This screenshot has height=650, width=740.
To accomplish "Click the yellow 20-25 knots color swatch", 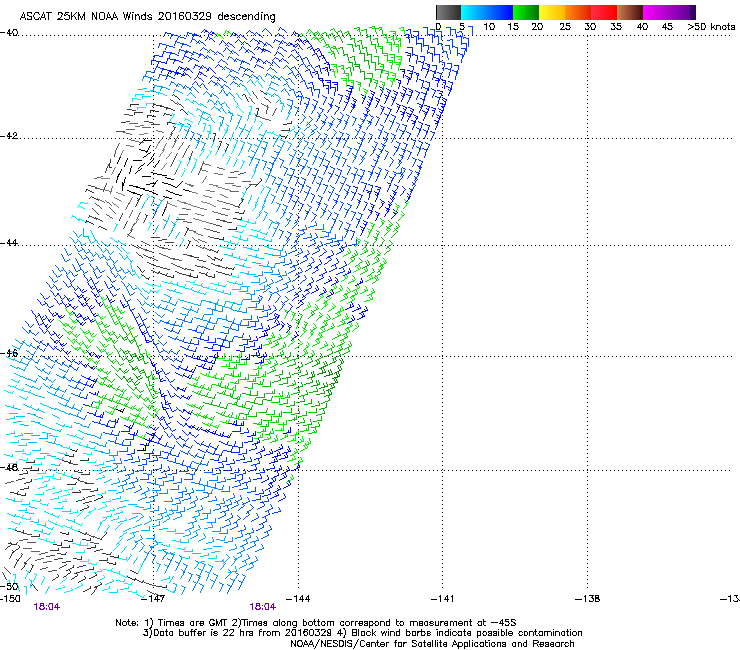I will coord(552,12).
